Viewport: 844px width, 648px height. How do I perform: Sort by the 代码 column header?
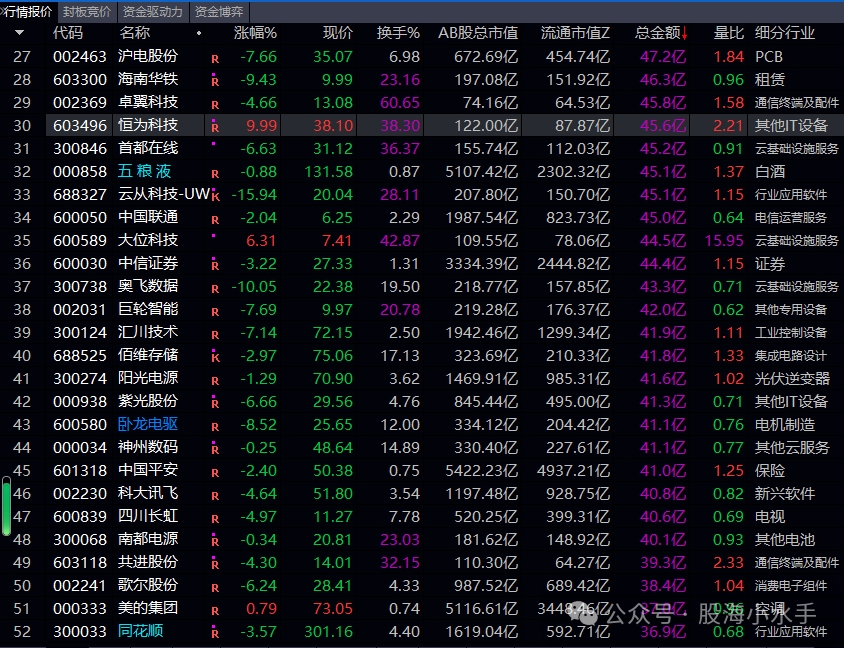[68, 33]
